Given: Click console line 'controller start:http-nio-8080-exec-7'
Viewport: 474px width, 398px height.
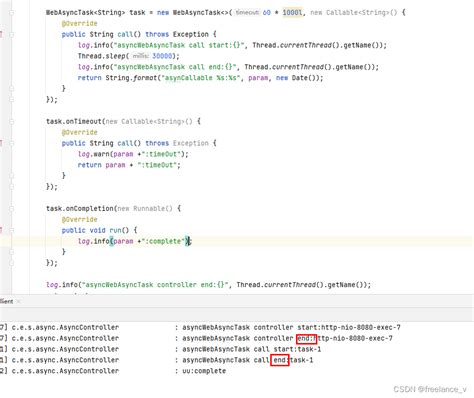Looking at the screenshot, I should click(x=291, y=327).
